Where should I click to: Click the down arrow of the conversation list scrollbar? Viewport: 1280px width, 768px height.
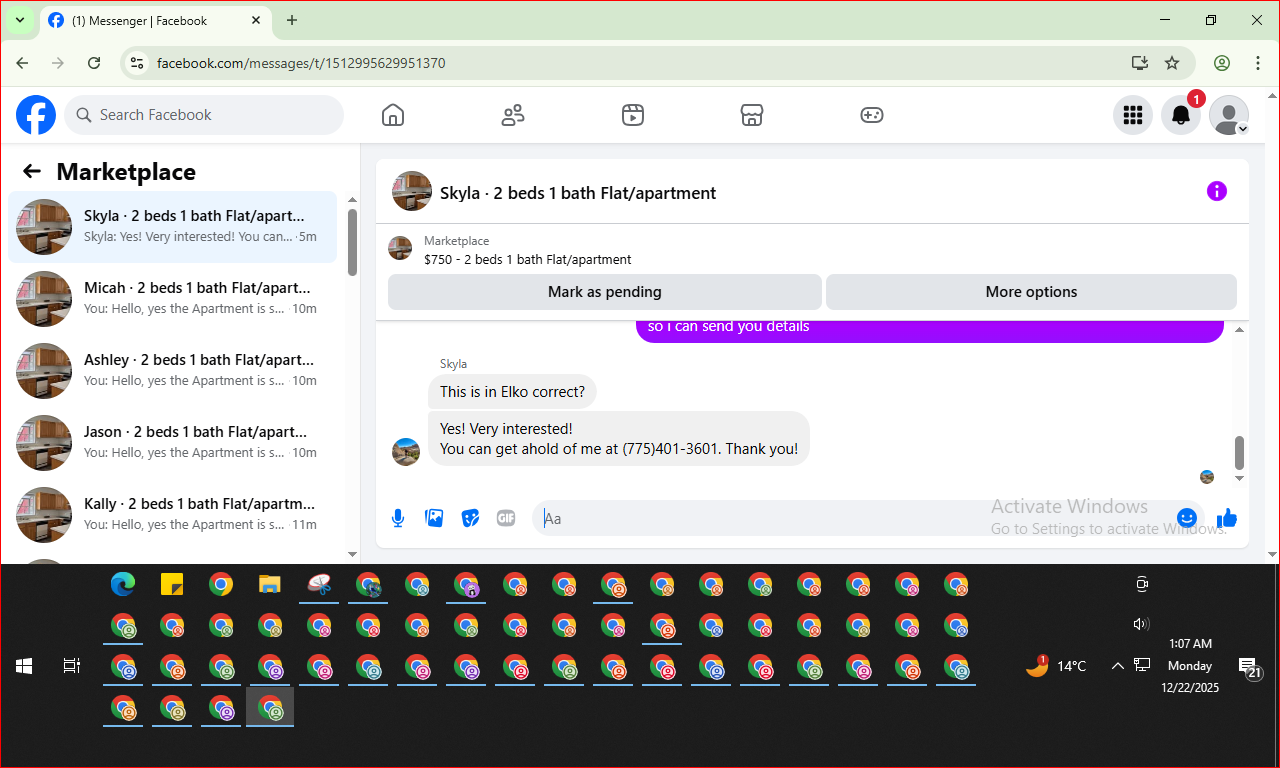pos(352,553)
